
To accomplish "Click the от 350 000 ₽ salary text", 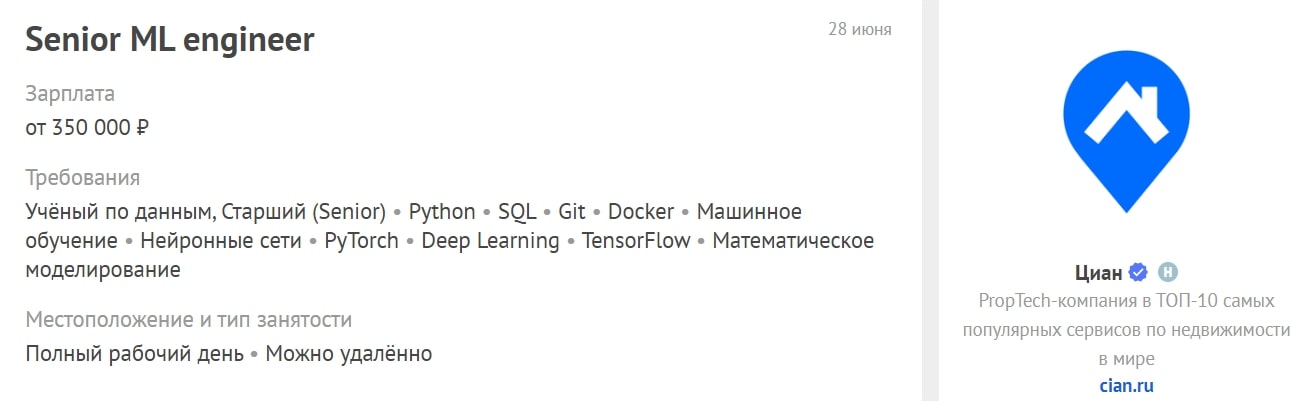I will coord(87,128).
